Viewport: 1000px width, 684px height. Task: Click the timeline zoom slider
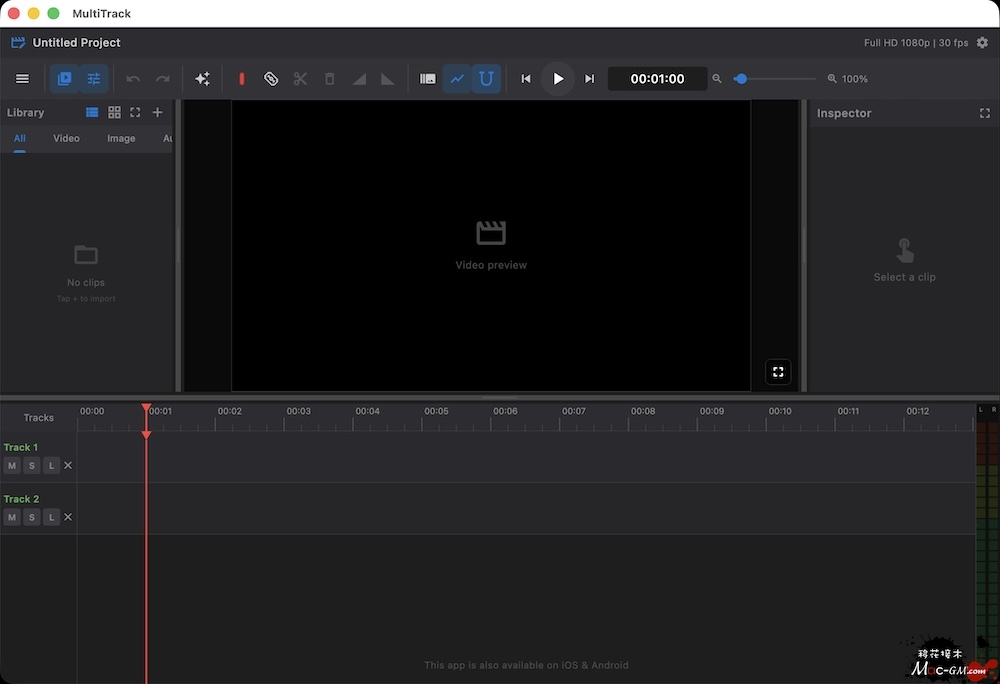(775, 79)
